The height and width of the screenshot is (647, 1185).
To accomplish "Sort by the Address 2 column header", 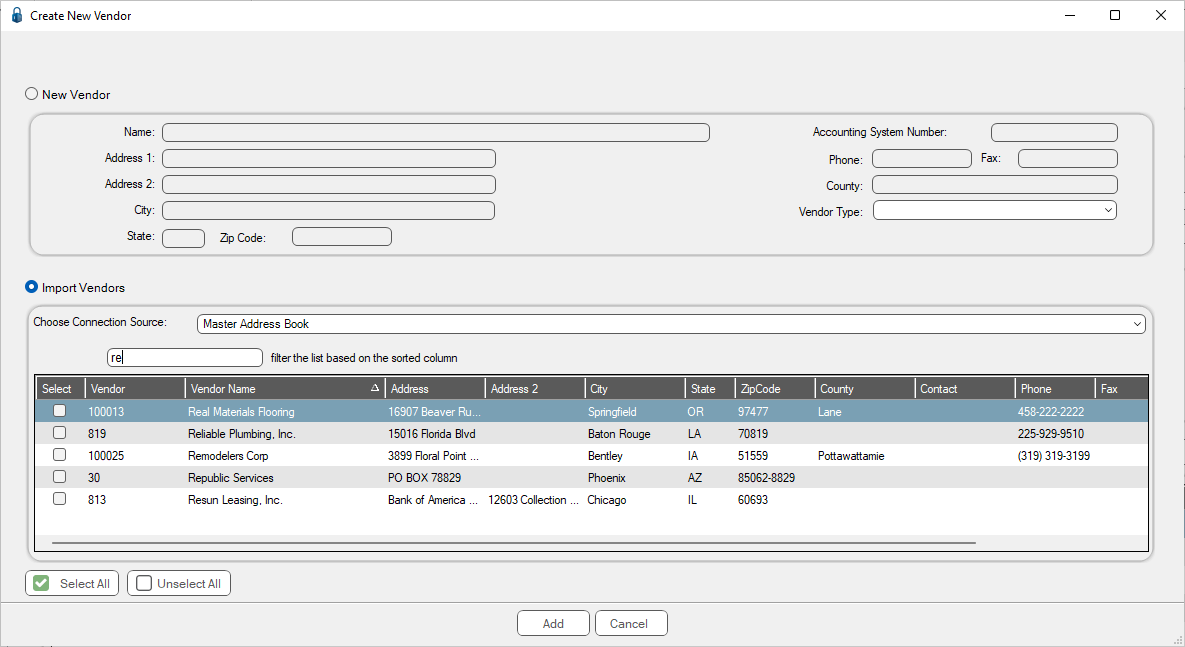I will click(x=535, y=389).
